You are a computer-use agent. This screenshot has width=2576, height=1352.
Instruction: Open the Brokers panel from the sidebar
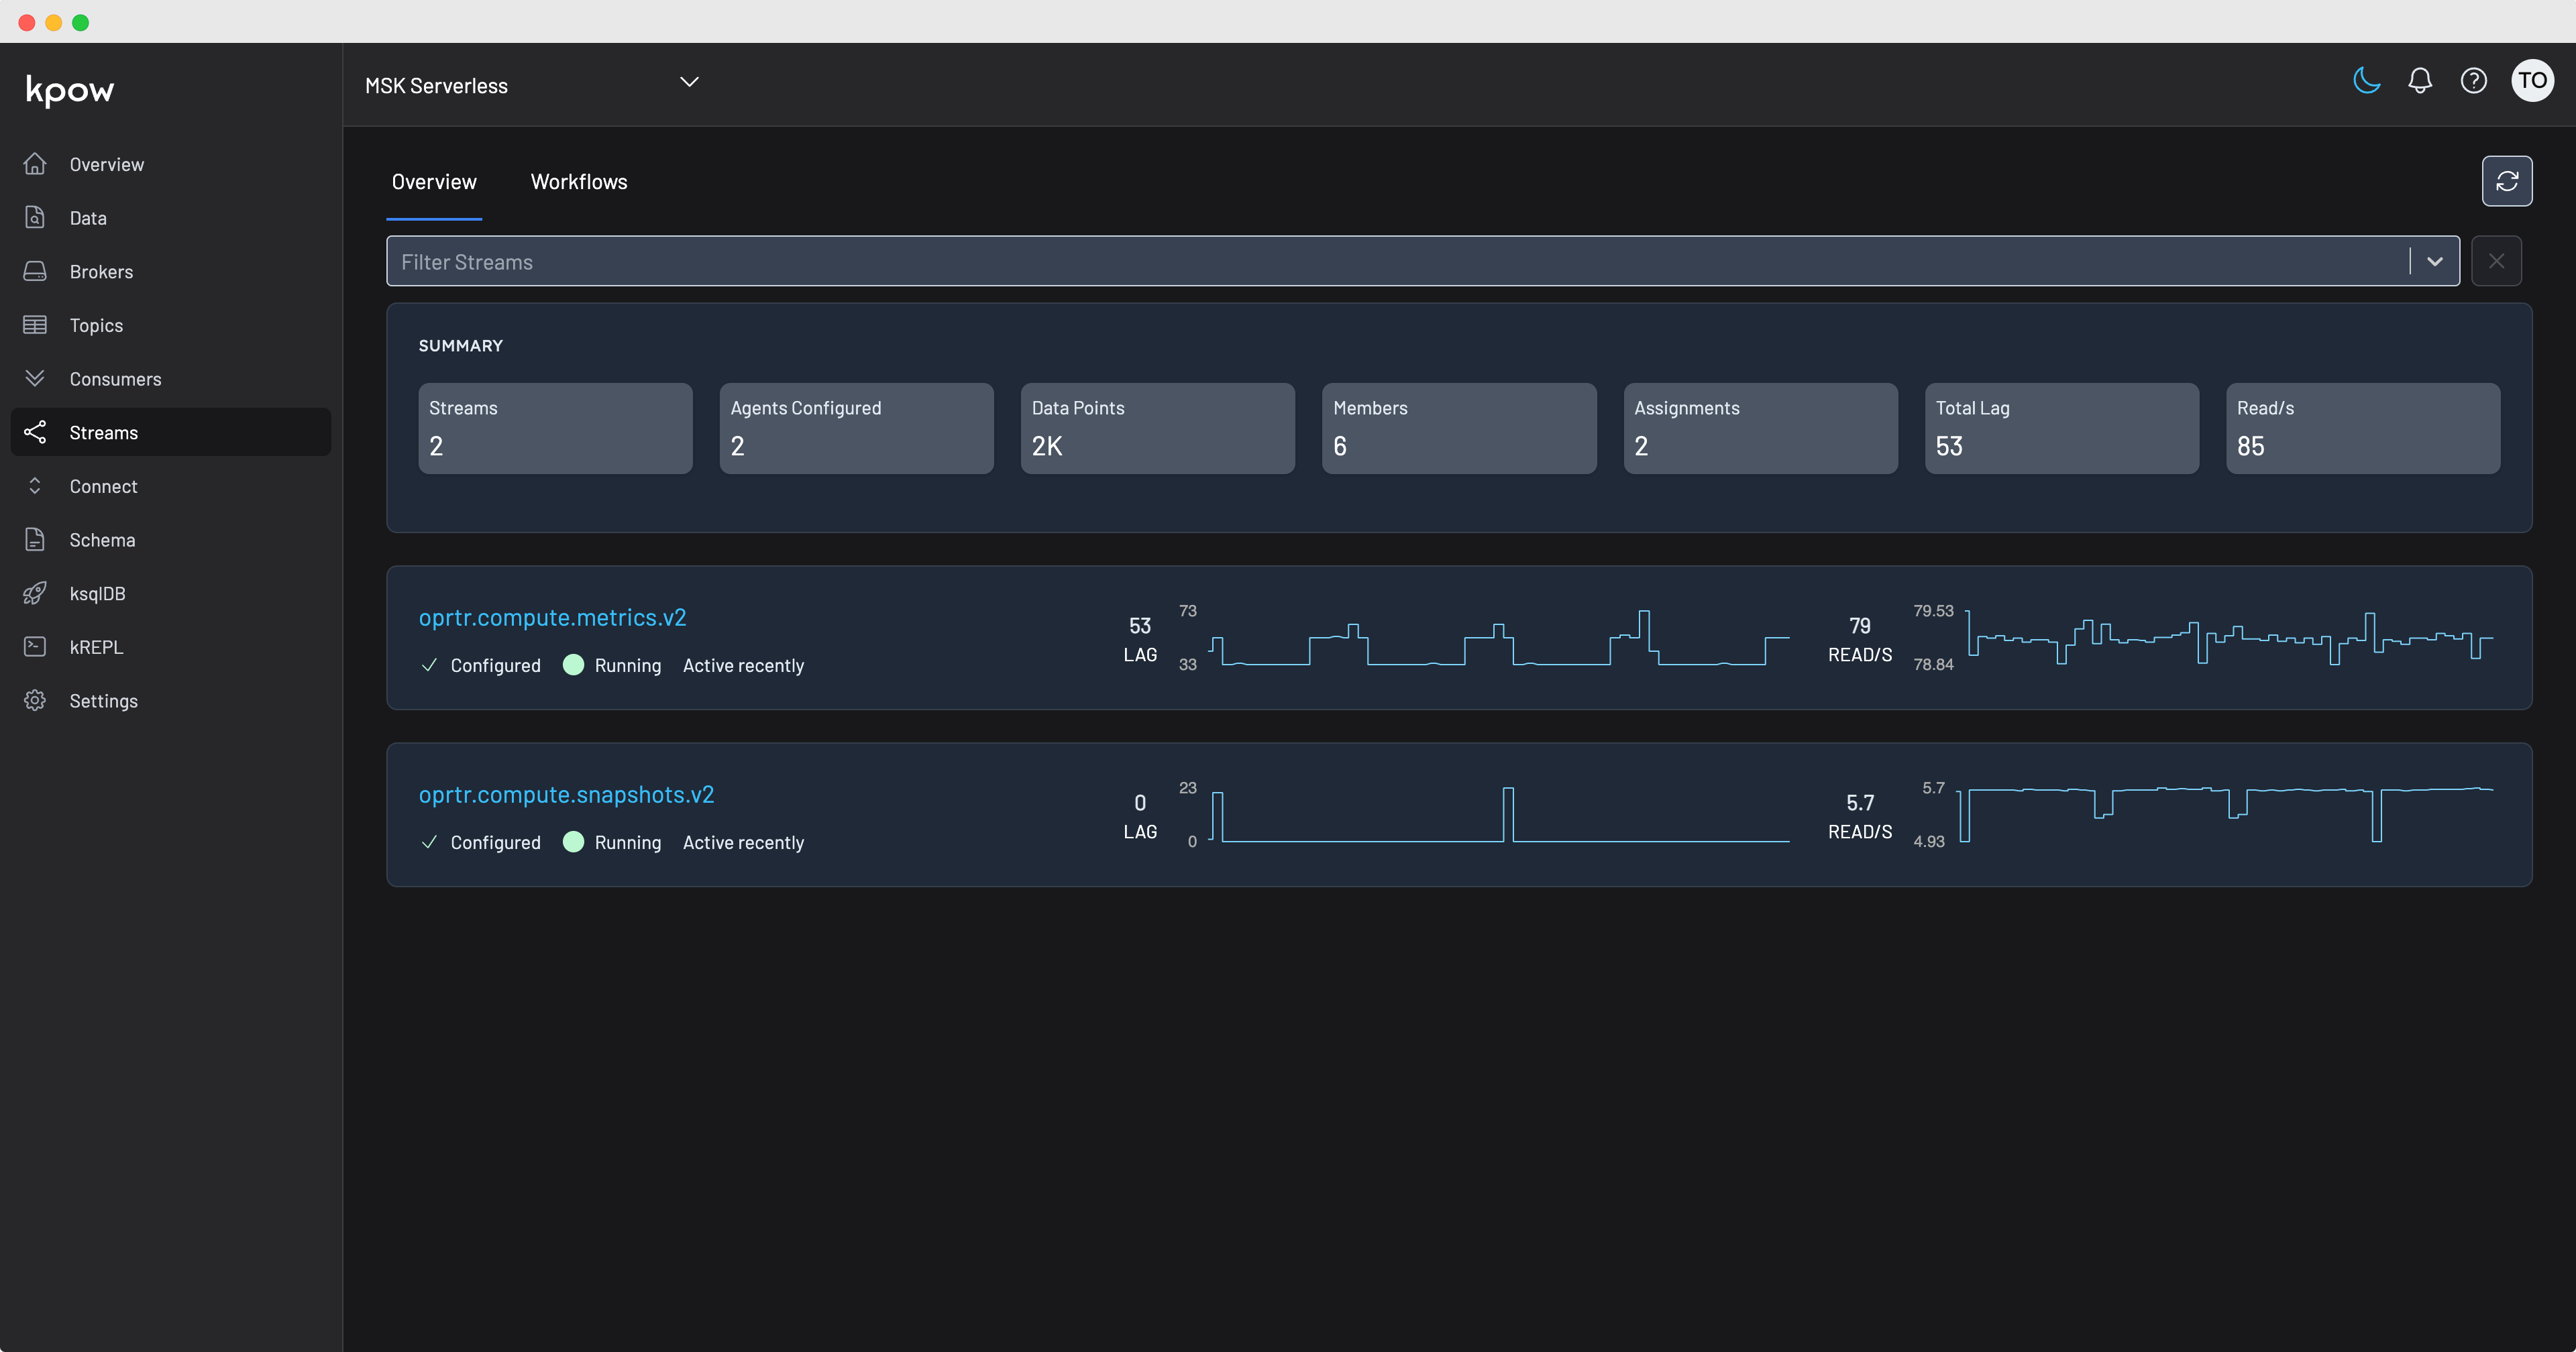(x=35, y=271)
